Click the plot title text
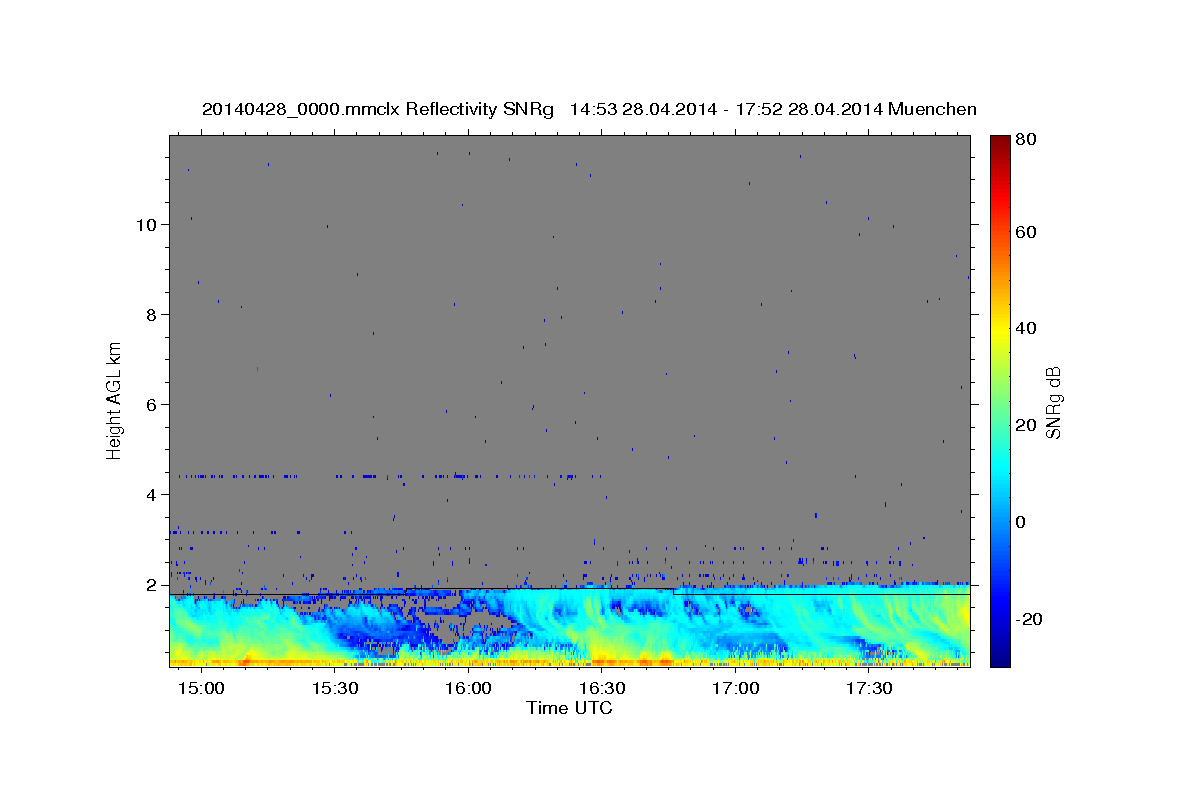Screen dimensions: 1200x800 [589, 109]
